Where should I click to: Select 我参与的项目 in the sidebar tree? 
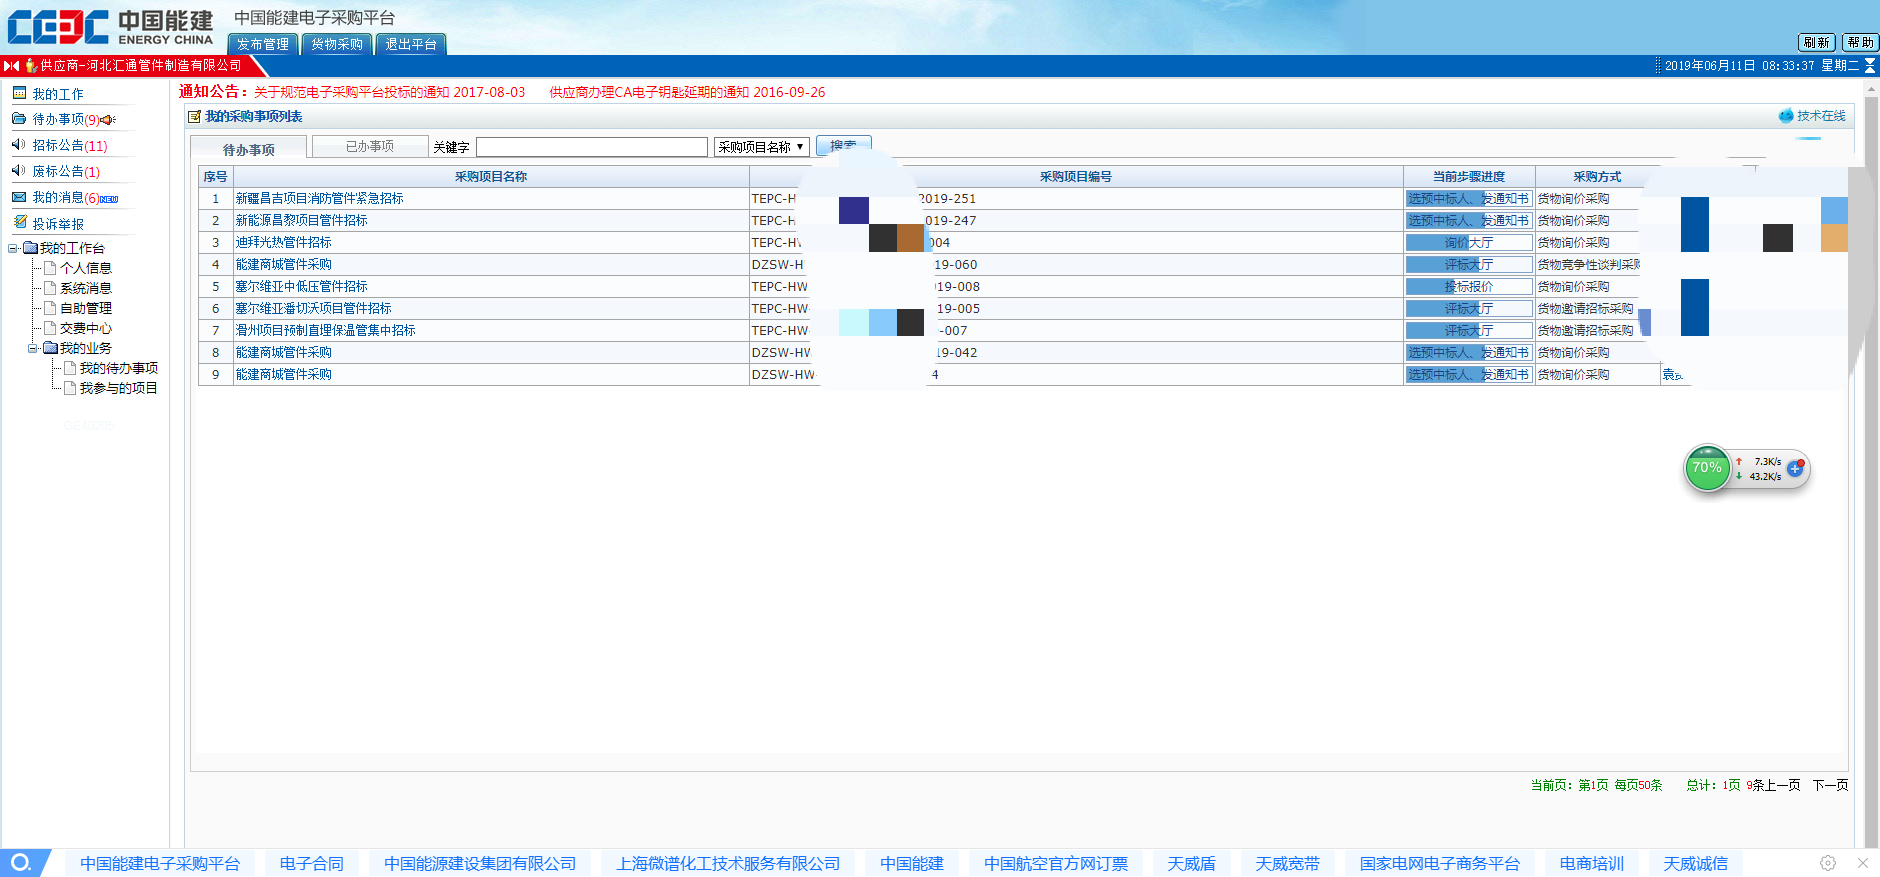coord(118,388)
